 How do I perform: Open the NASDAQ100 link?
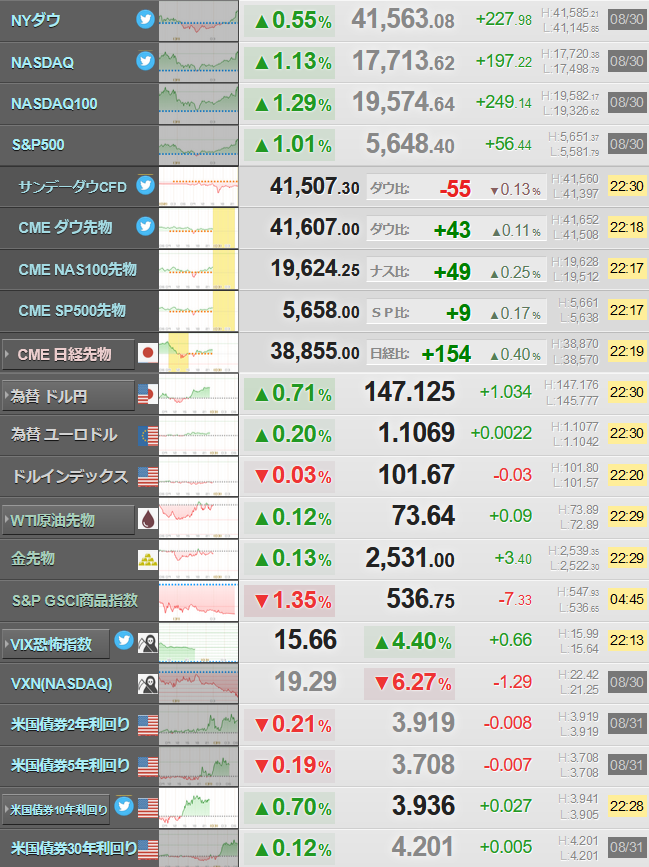[54, 103]
